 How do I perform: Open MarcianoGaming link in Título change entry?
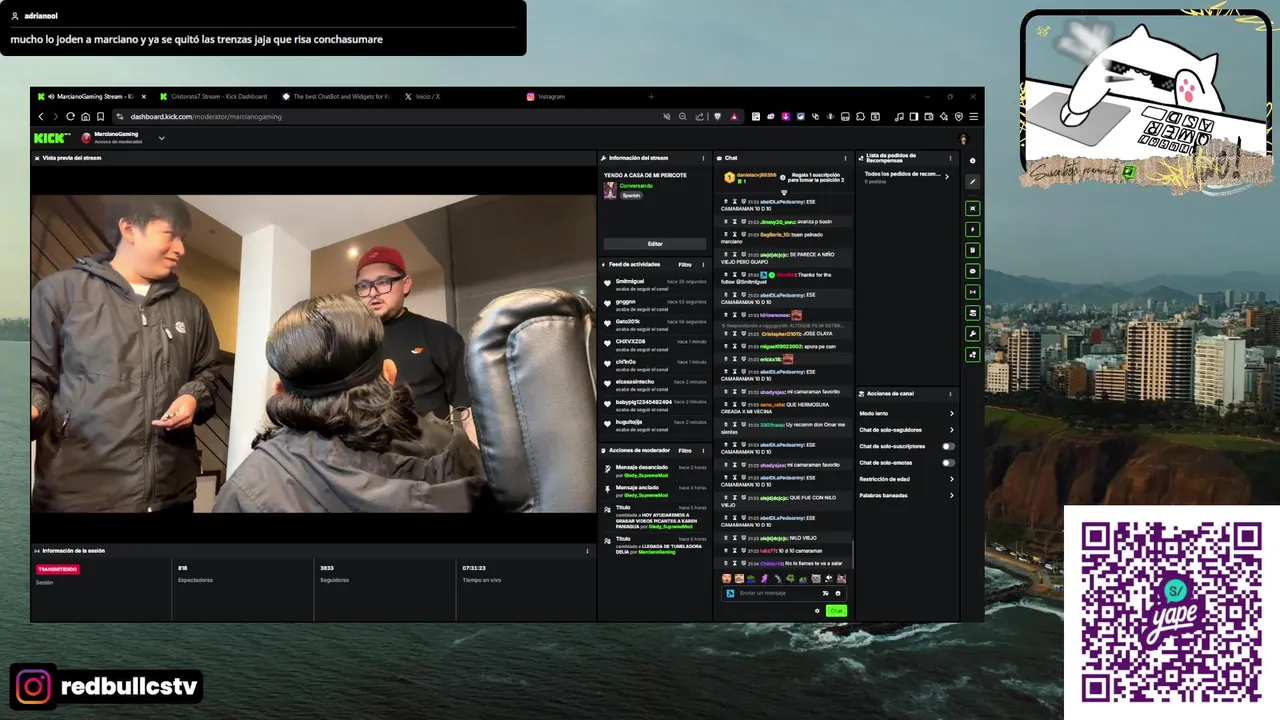point(657,552)
